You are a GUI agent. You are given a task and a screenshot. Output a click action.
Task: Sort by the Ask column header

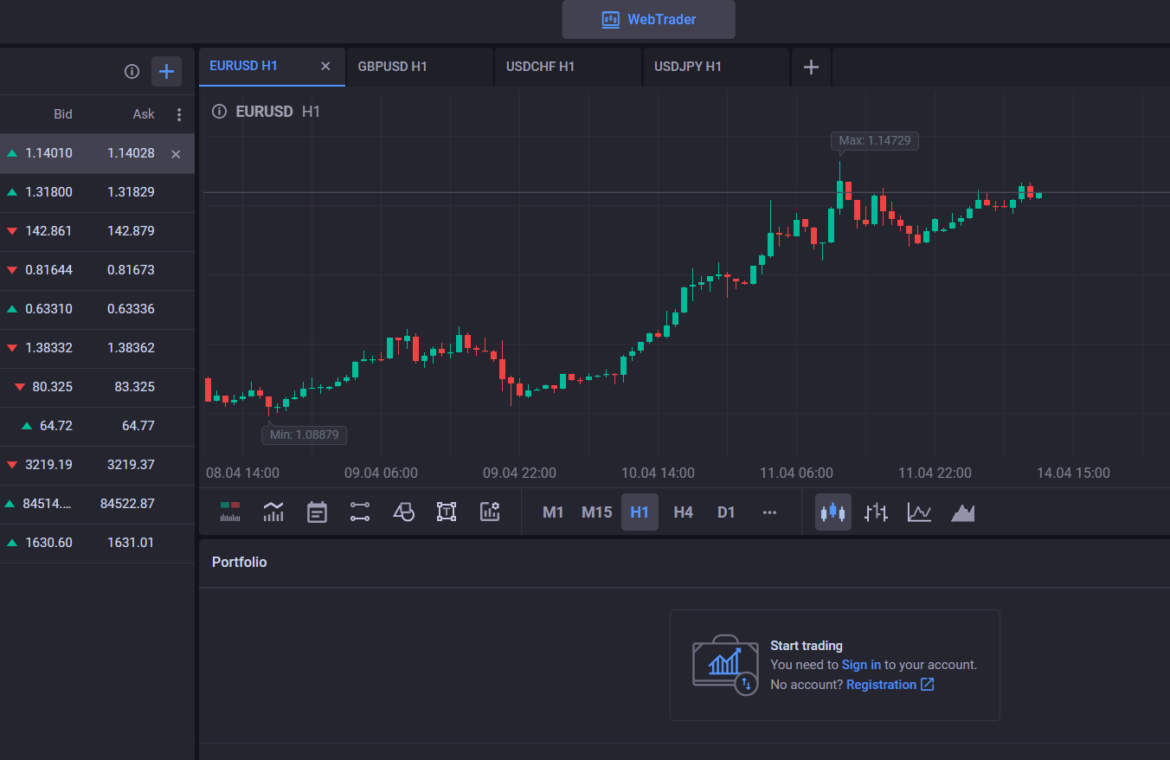143,114
